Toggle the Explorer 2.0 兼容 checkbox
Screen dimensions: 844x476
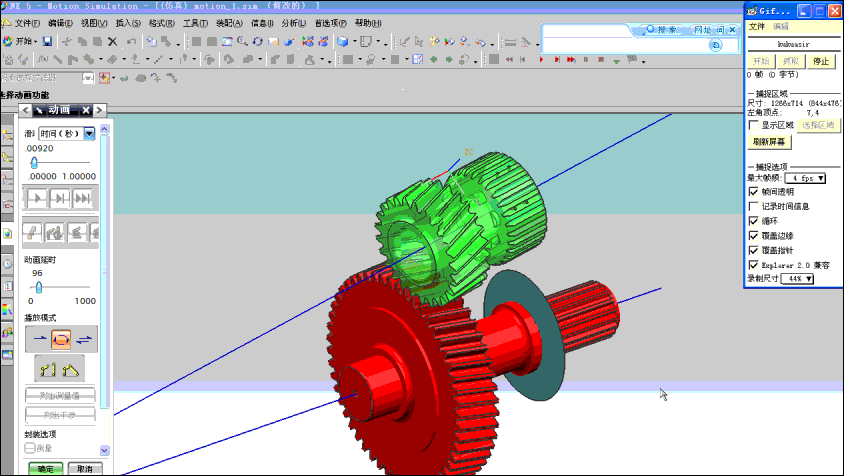(754, 265)
